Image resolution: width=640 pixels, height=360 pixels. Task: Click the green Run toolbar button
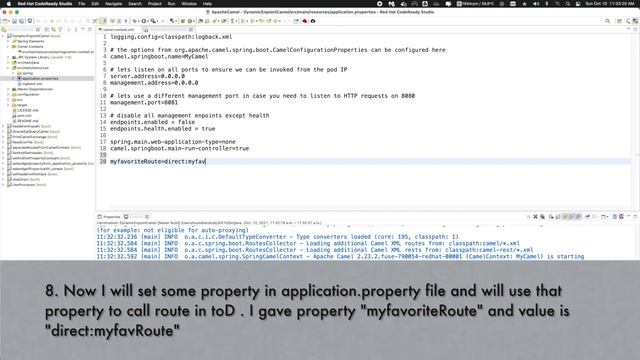(144, 21)
